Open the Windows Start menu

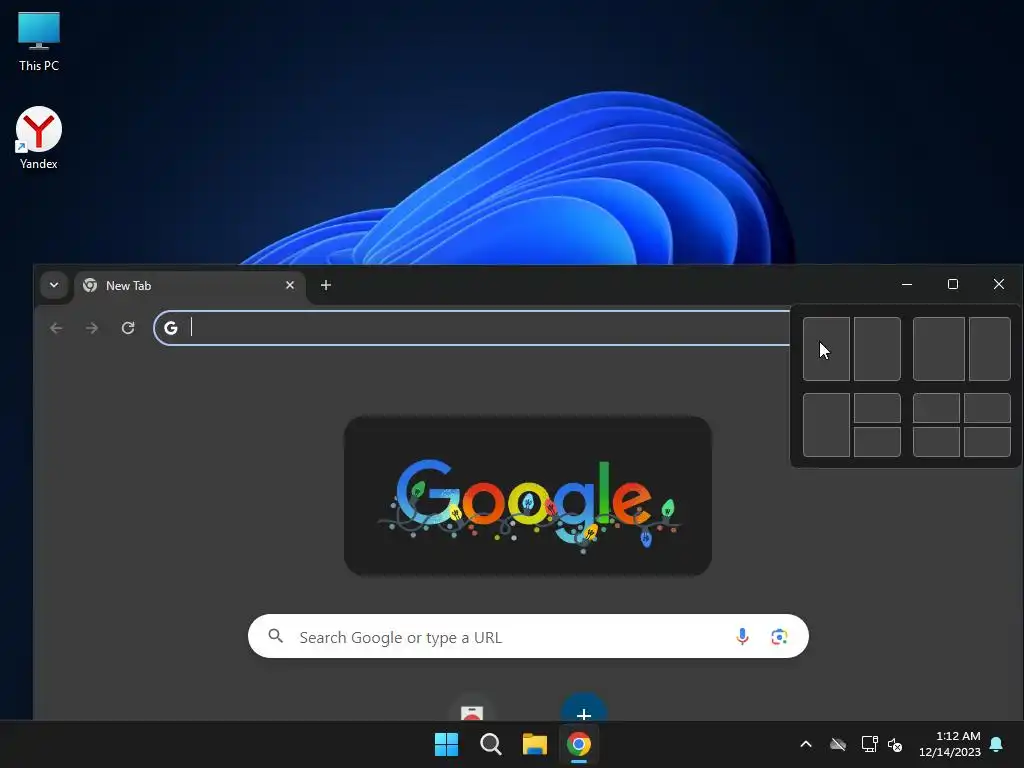(x=447, y=744)
